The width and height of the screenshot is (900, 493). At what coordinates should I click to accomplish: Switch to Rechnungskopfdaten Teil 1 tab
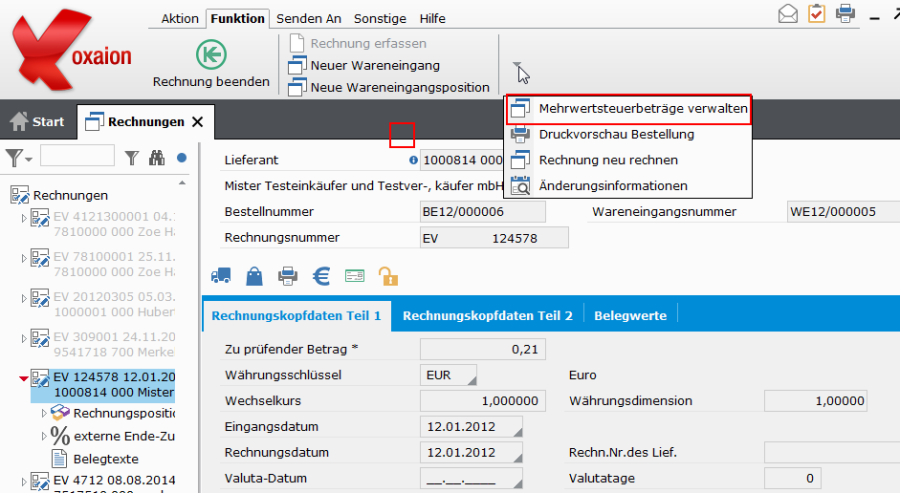pyautogui.click(x=296, y=316)
